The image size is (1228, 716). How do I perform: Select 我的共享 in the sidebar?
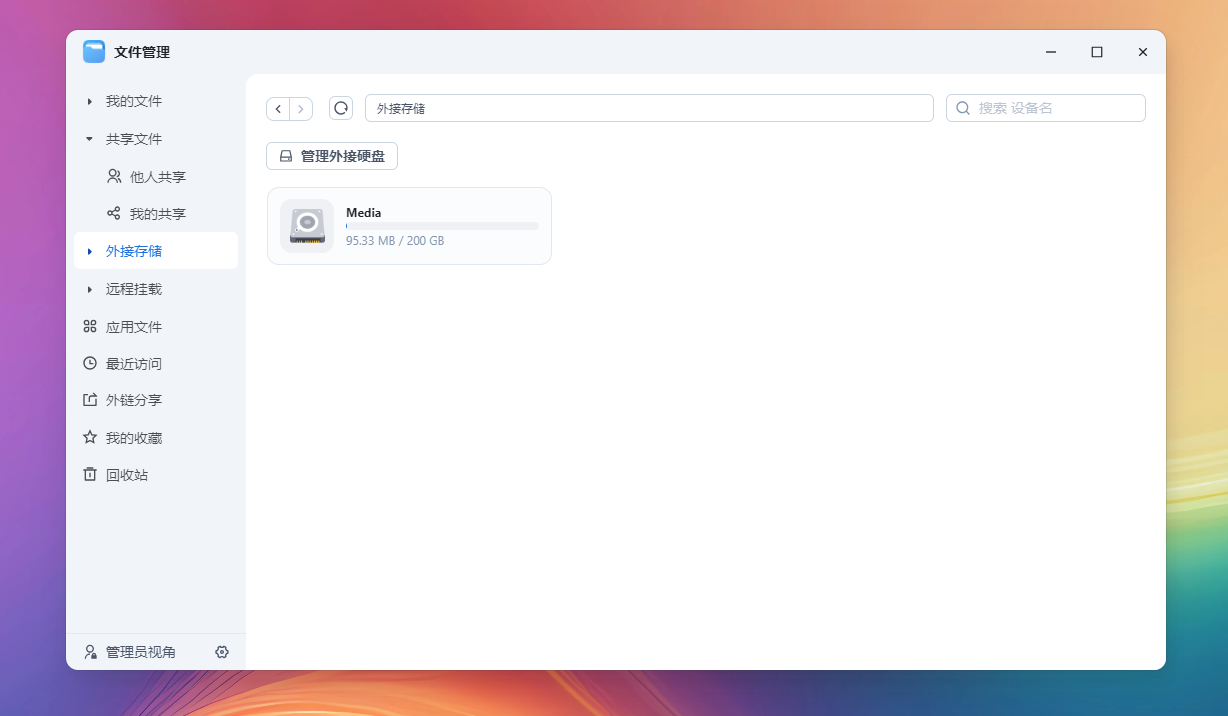(157, 214)
